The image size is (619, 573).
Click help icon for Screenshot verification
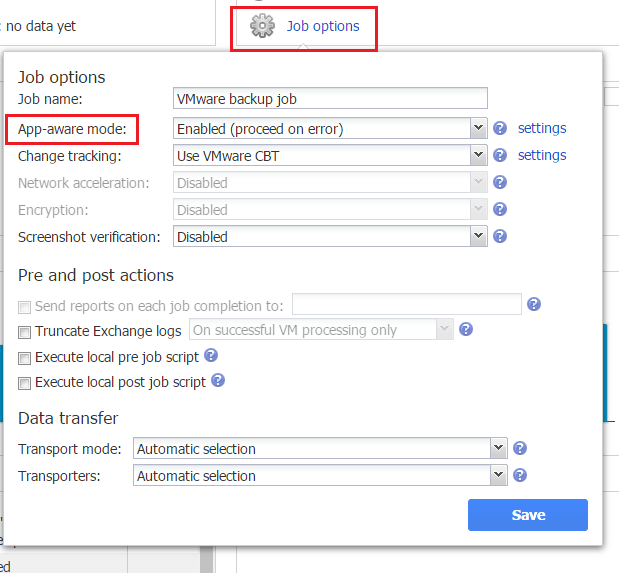click(x=500, y=237)
